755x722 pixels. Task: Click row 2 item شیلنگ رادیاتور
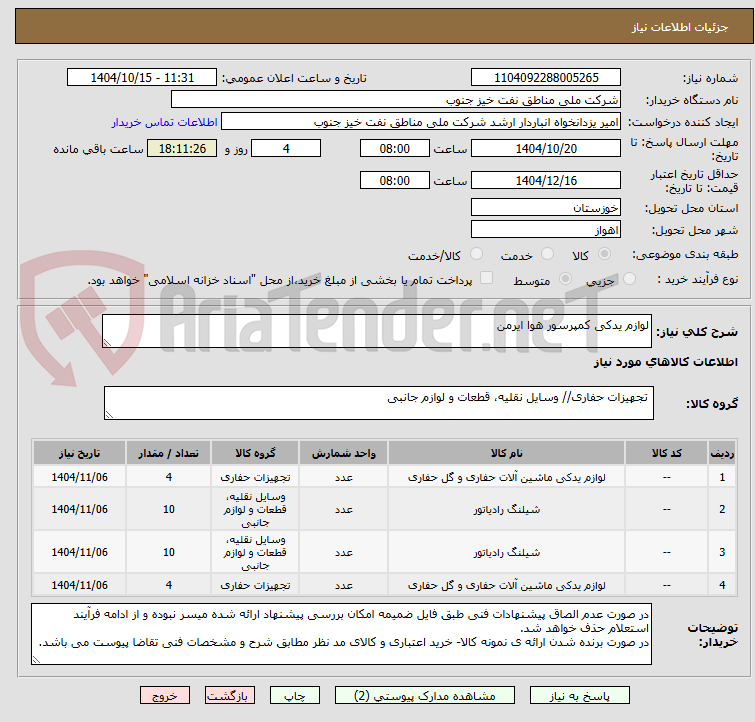507,509
